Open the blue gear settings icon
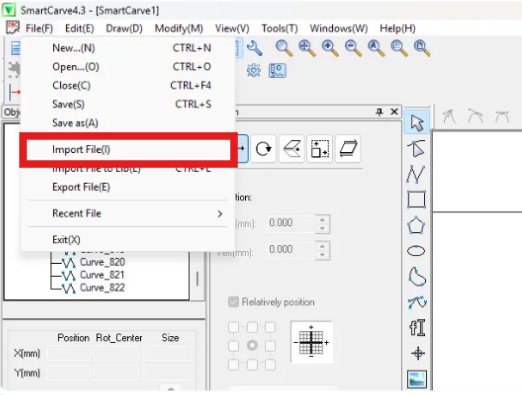Screen dimensions: 522x395 (x=254, y=70)
